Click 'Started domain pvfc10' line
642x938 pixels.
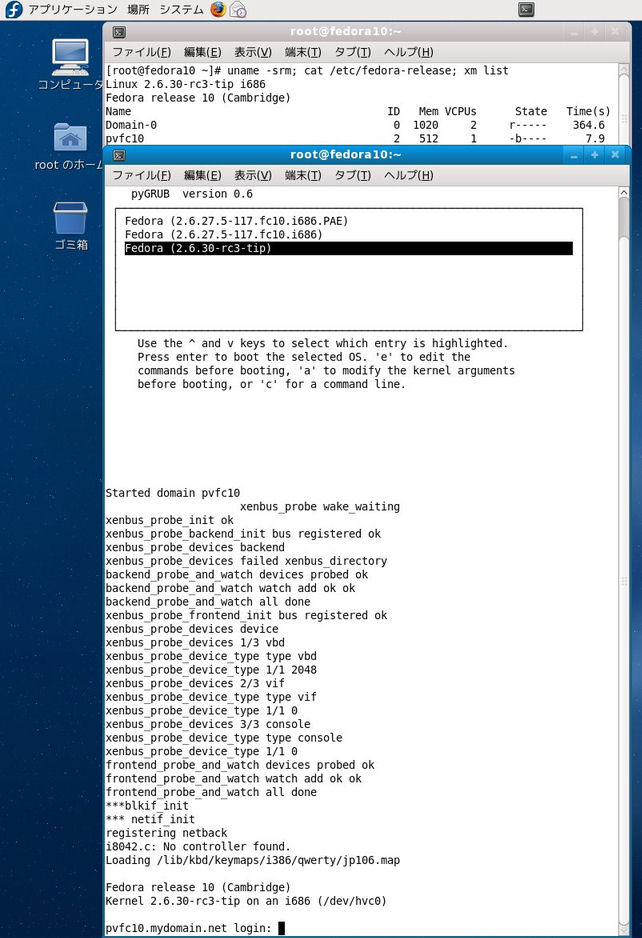172,493
